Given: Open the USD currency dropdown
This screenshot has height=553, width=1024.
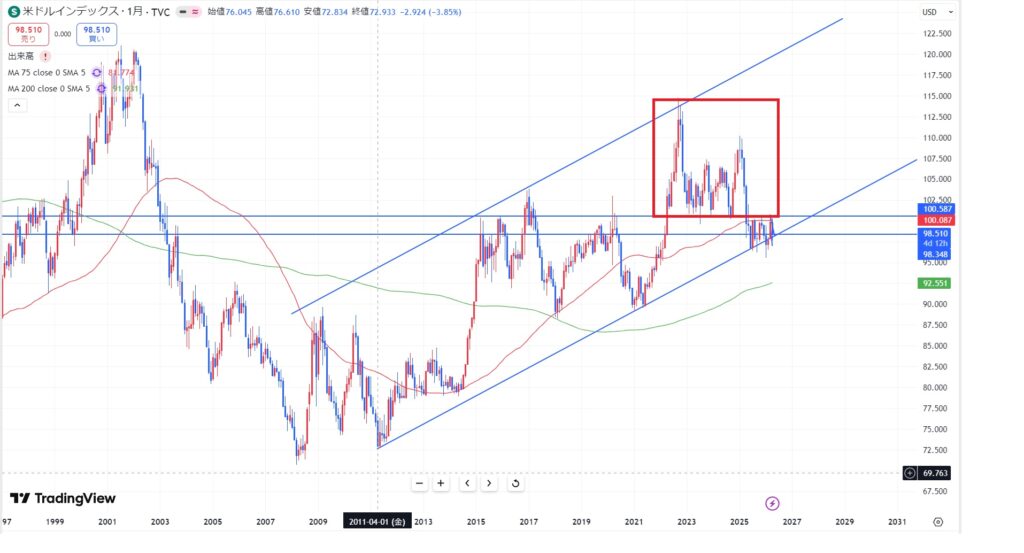Looking at the screenshot, I should (929, 12).
